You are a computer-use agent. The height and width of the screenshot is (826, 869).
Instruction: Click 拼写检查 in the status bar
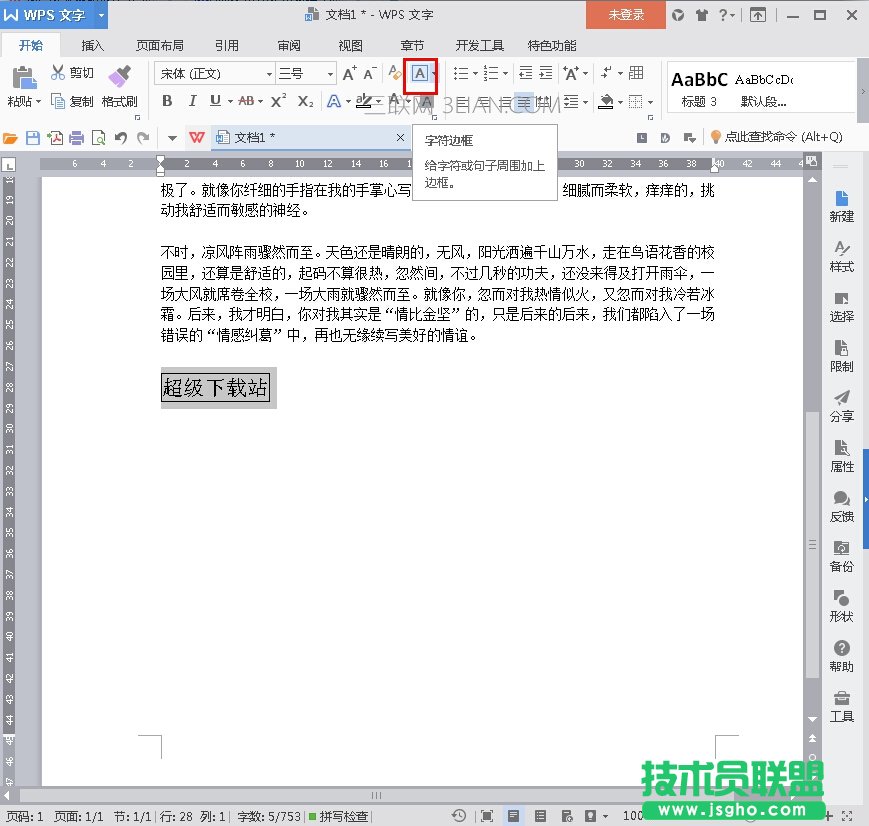point(343,815)
